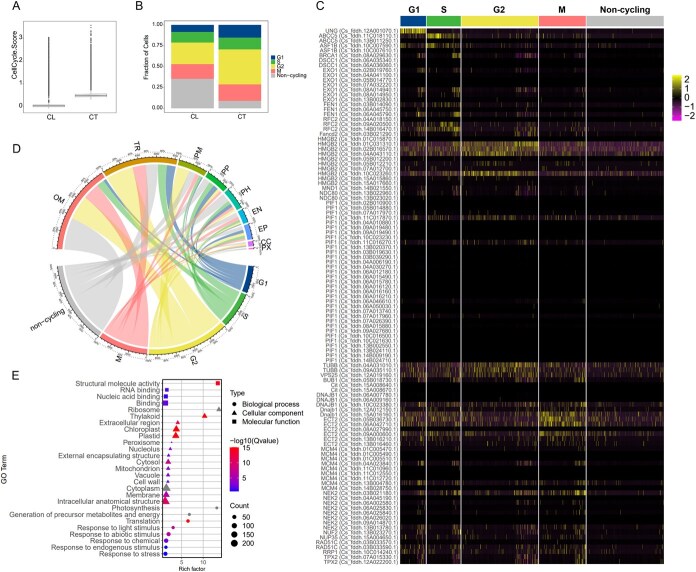Click the Nucleic acid binding GO term

[x=128, y=397]
